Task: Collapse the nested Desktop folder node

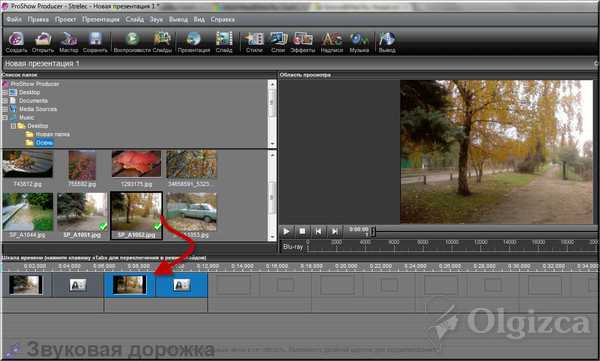Action: pos(13,126)
